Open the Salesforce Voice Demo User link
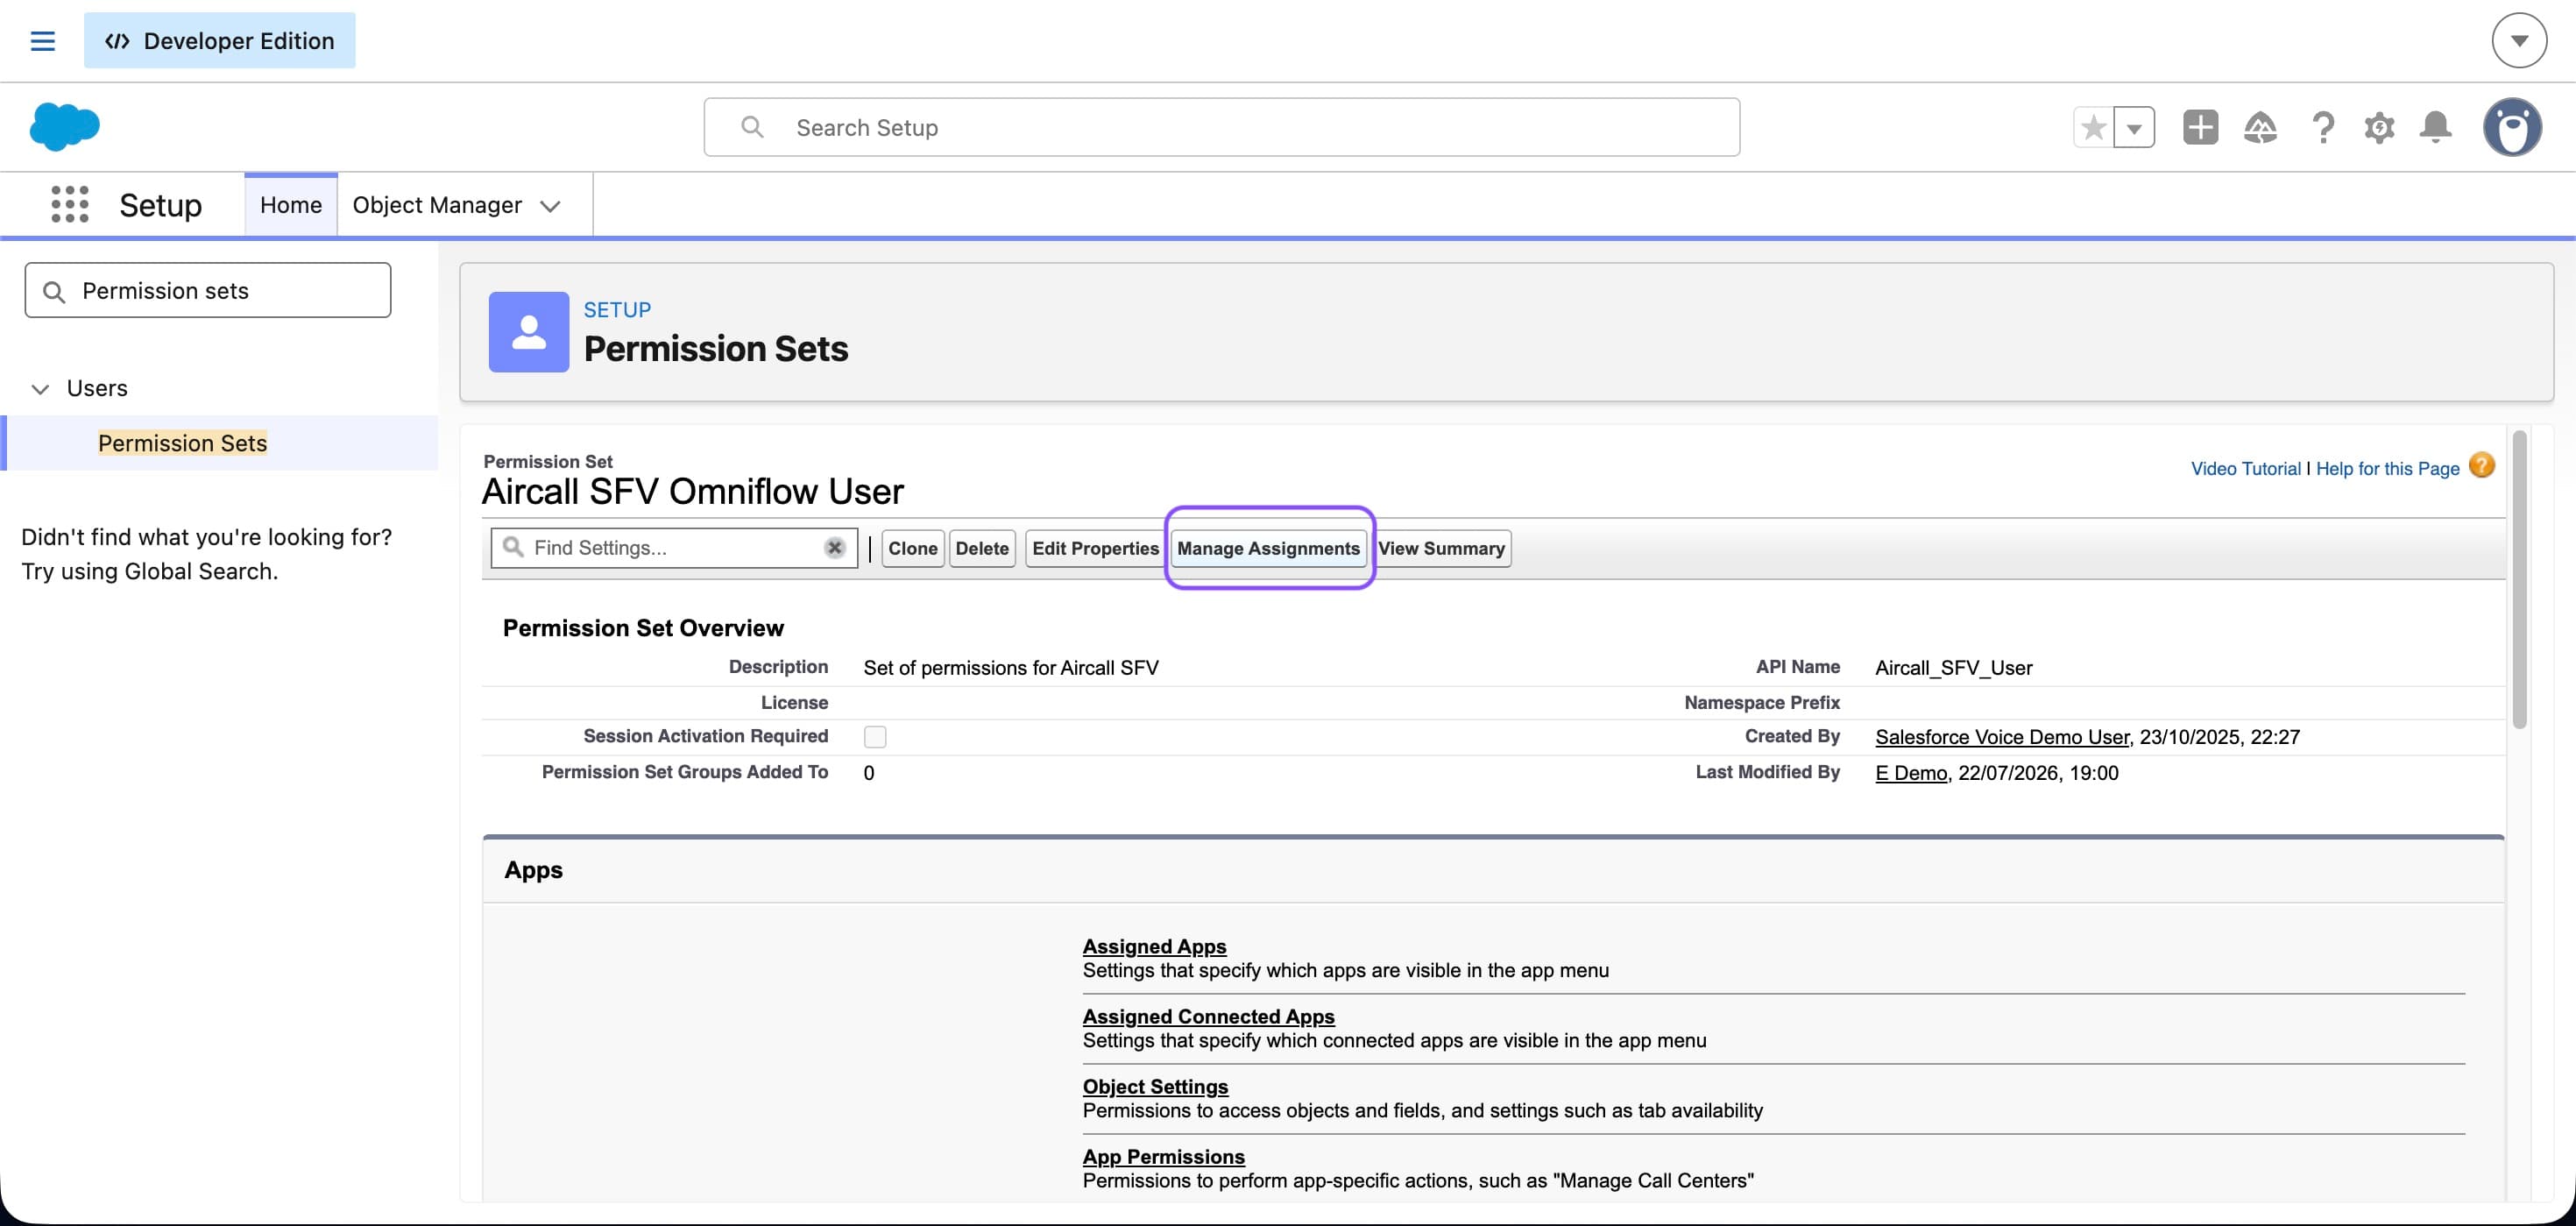Image resolution: width=2576 pixels, height=1226 pixels. coord(2002,737)
